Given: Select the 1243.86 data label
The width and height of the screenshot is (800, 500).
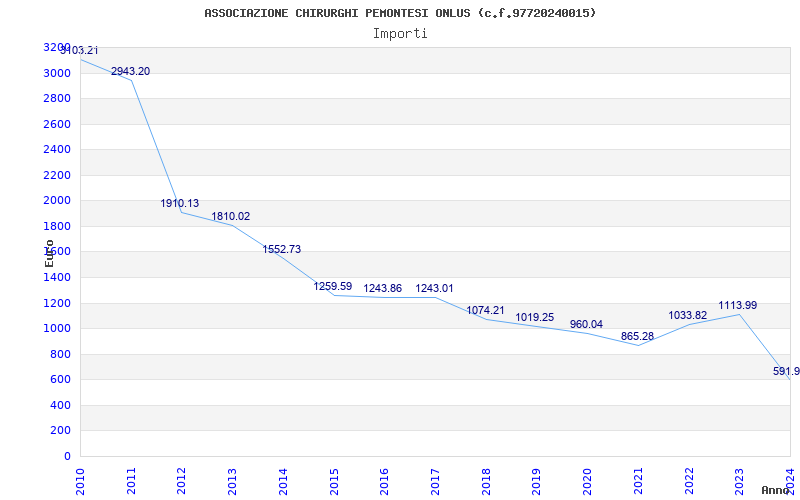Looking at the screenshot, I should click(x=383, y=289).
